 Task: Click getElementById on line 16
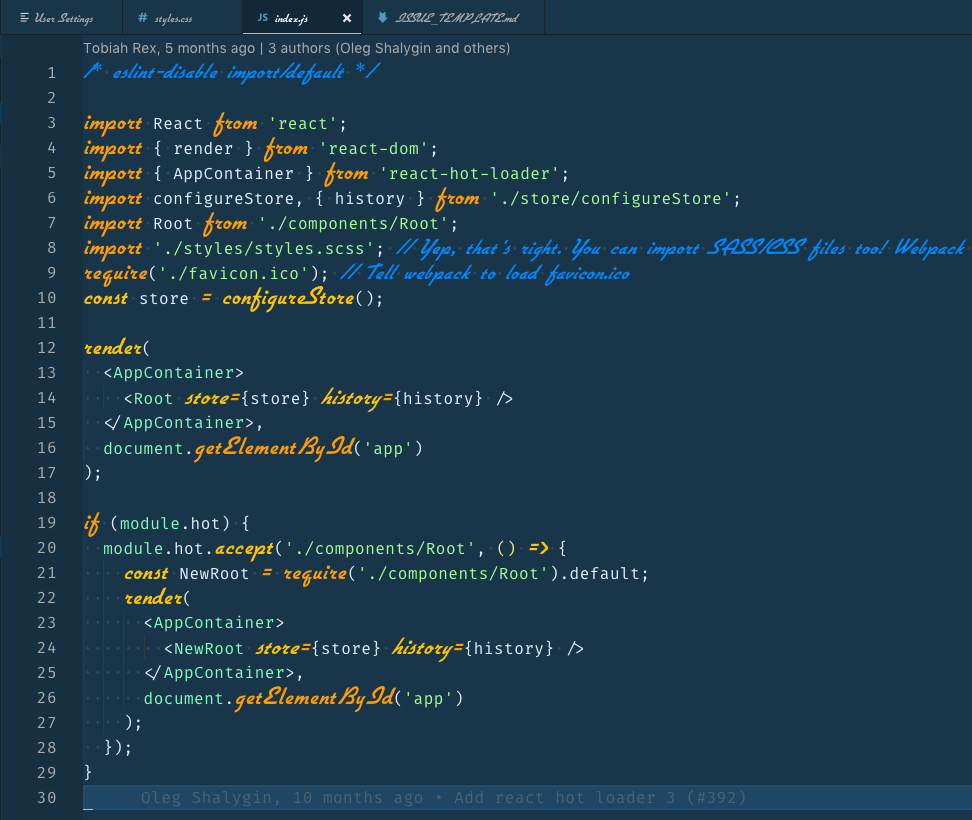click(274, 448)
